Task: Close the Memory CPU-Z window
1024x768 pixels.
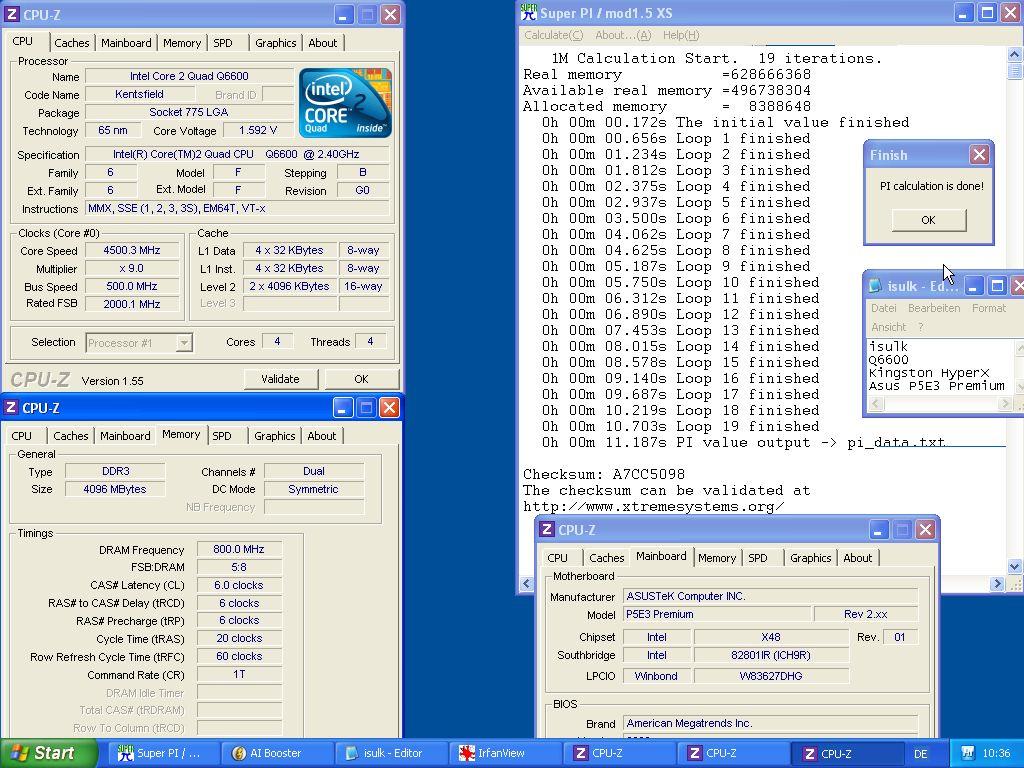Action: (x=389, y=408)
